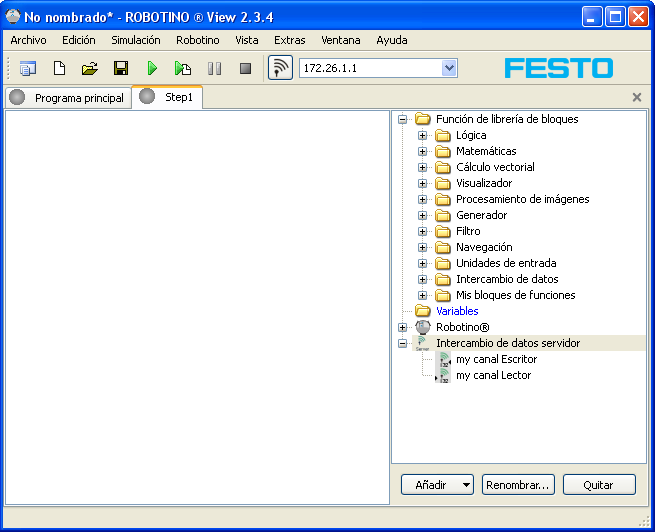This screenshot has height=532, width=655.
Task: Select Procesamiento de imágenes label
Action: 523,199
